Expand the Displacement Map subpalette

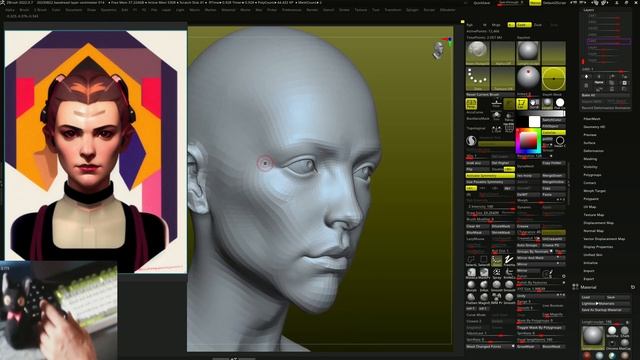coord(599,223)
